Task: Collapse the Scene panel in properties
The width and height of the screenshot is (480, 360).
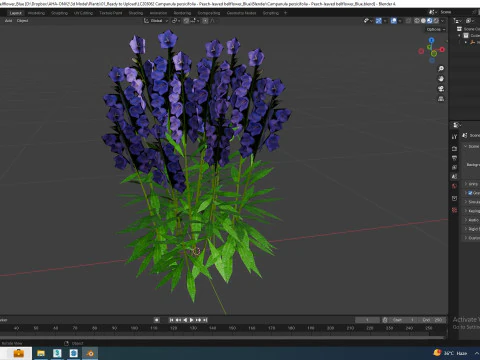Action: click(x=466, y=146)
